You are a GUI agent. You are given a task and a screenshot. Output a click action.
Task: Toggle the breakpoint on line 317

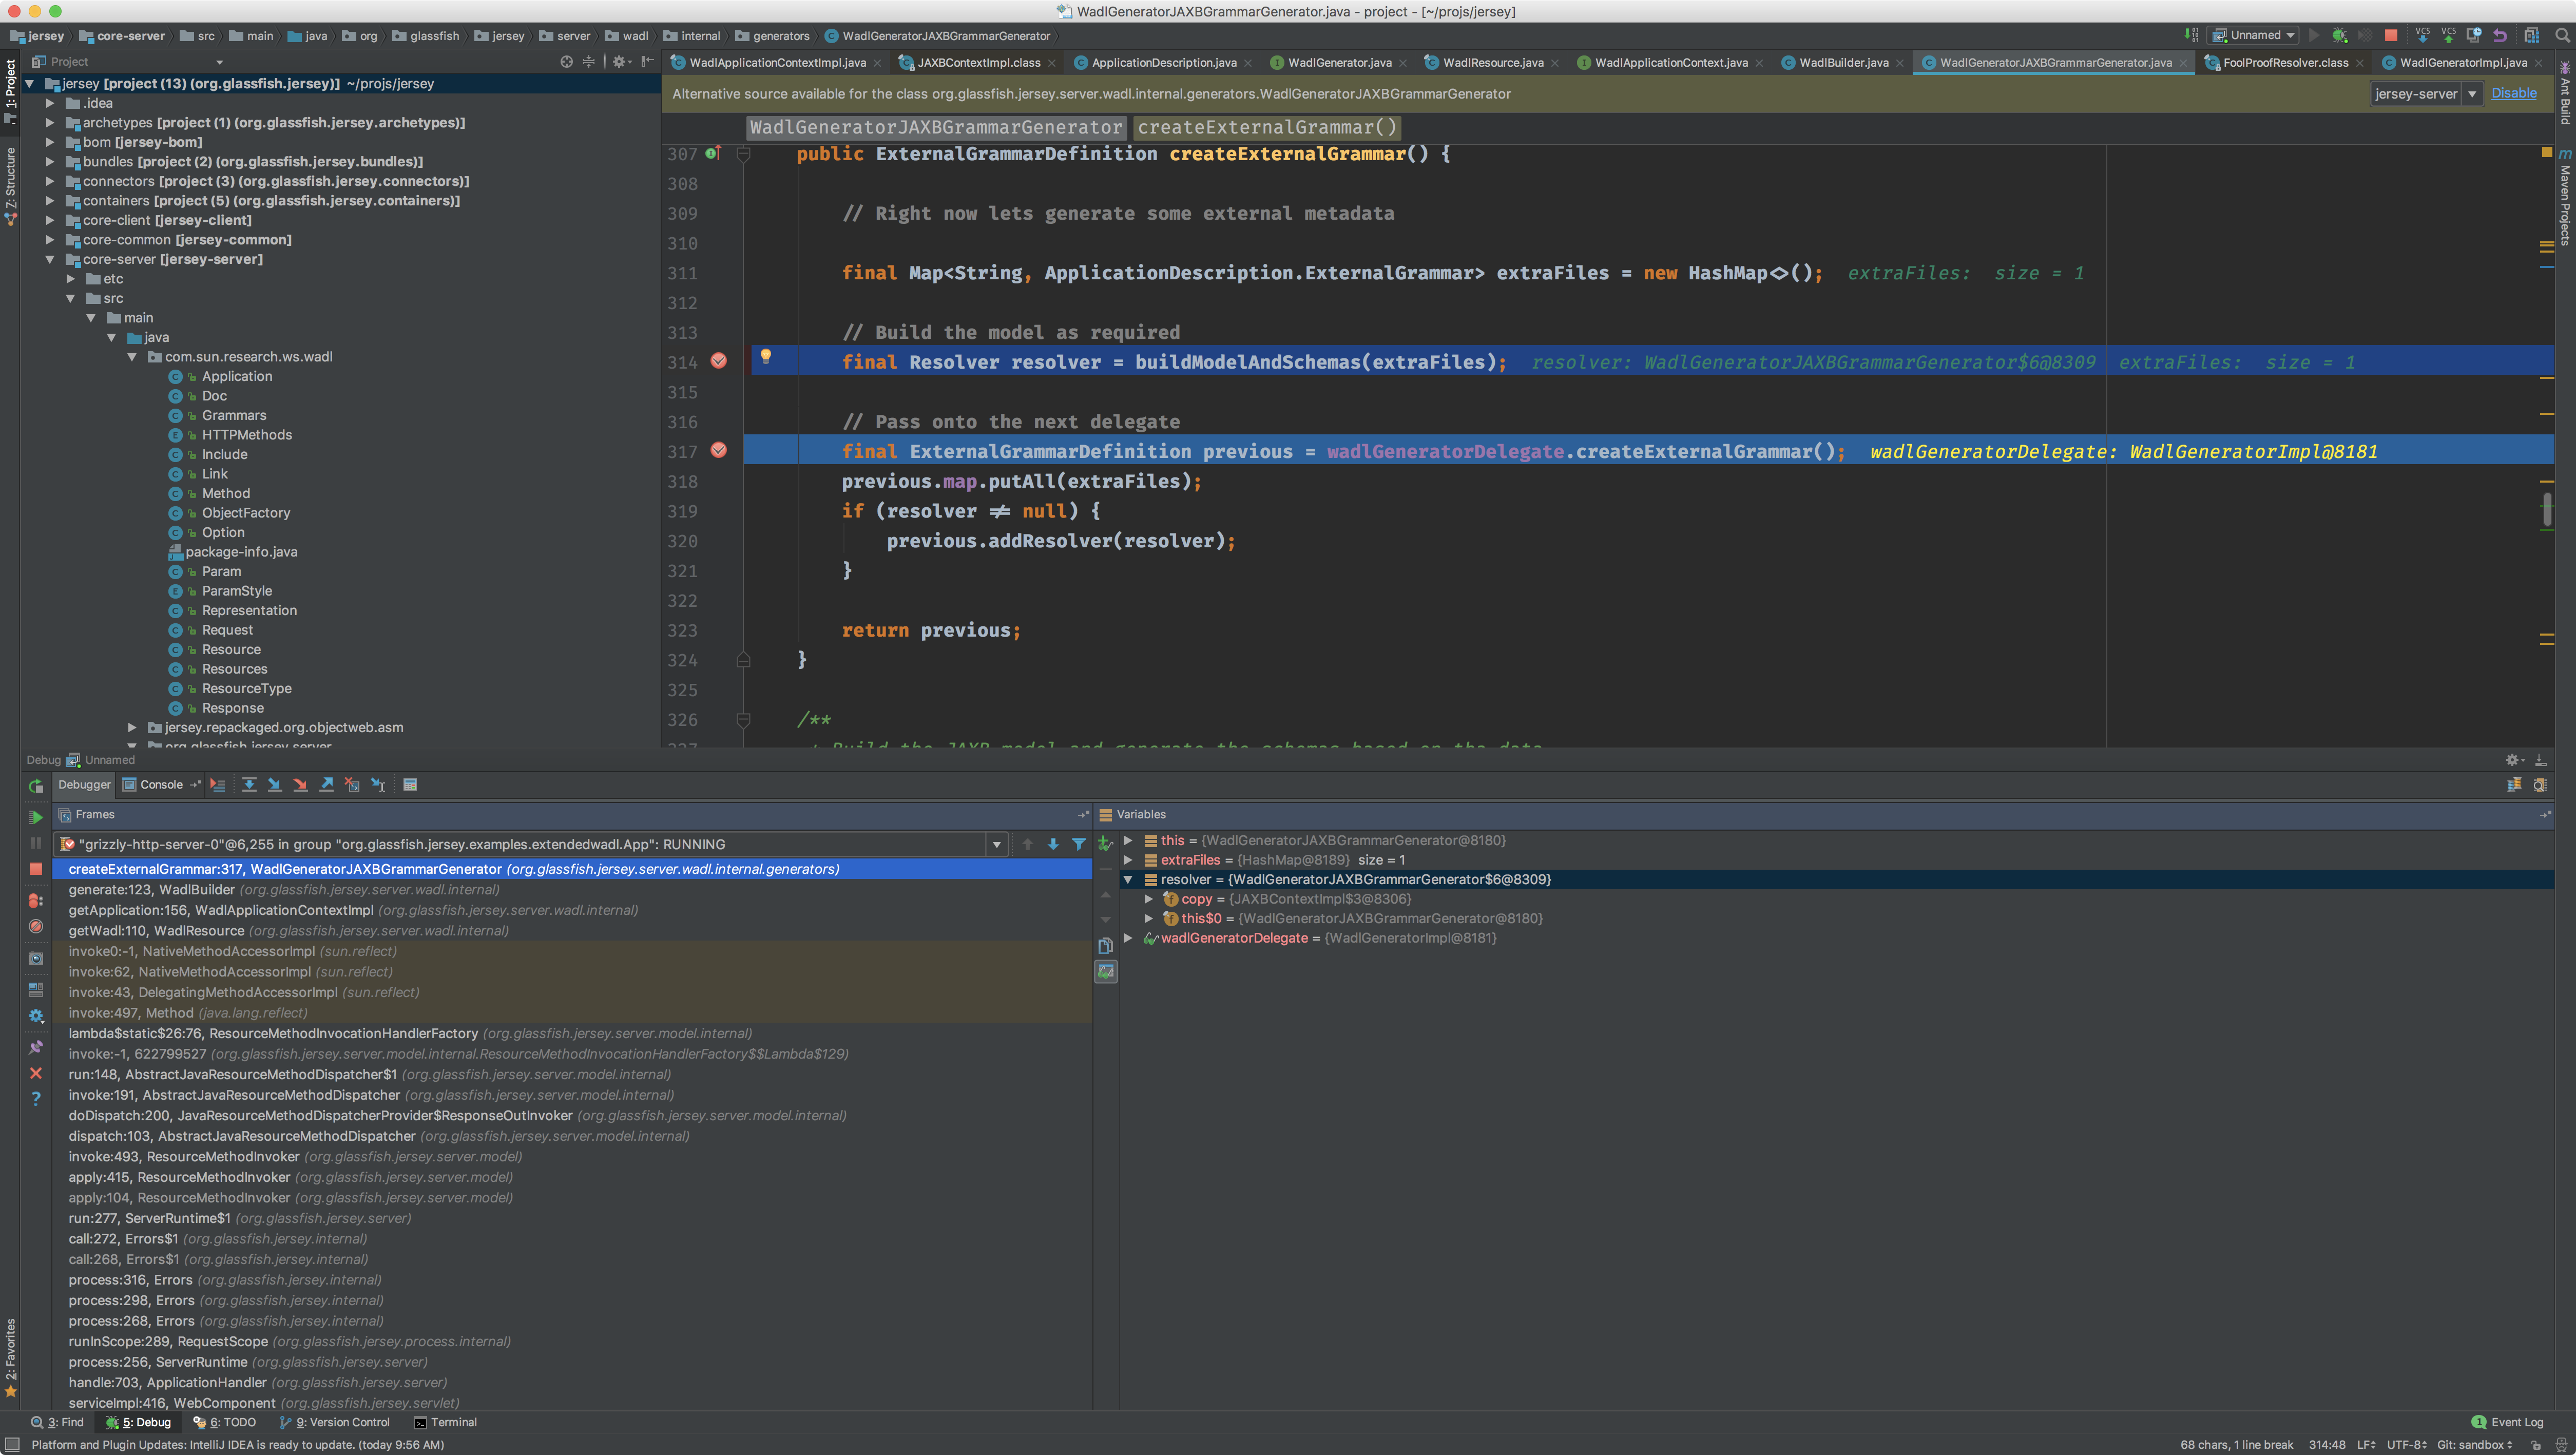[x=719, y=450]
